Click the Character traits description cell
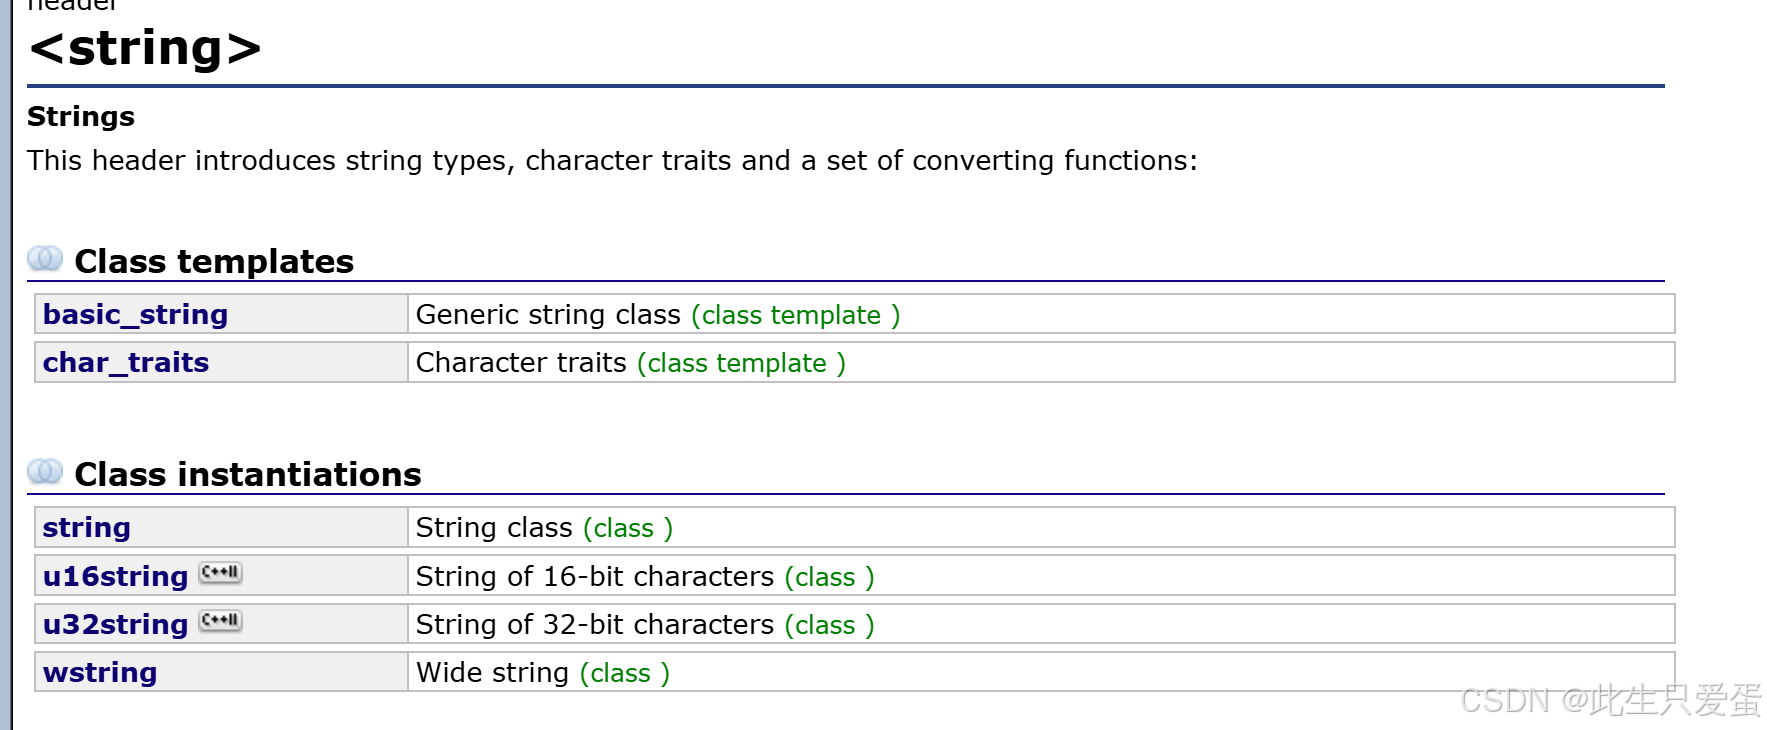The width and height of the screenshot is (1767, 730). tap(1041, 362)
